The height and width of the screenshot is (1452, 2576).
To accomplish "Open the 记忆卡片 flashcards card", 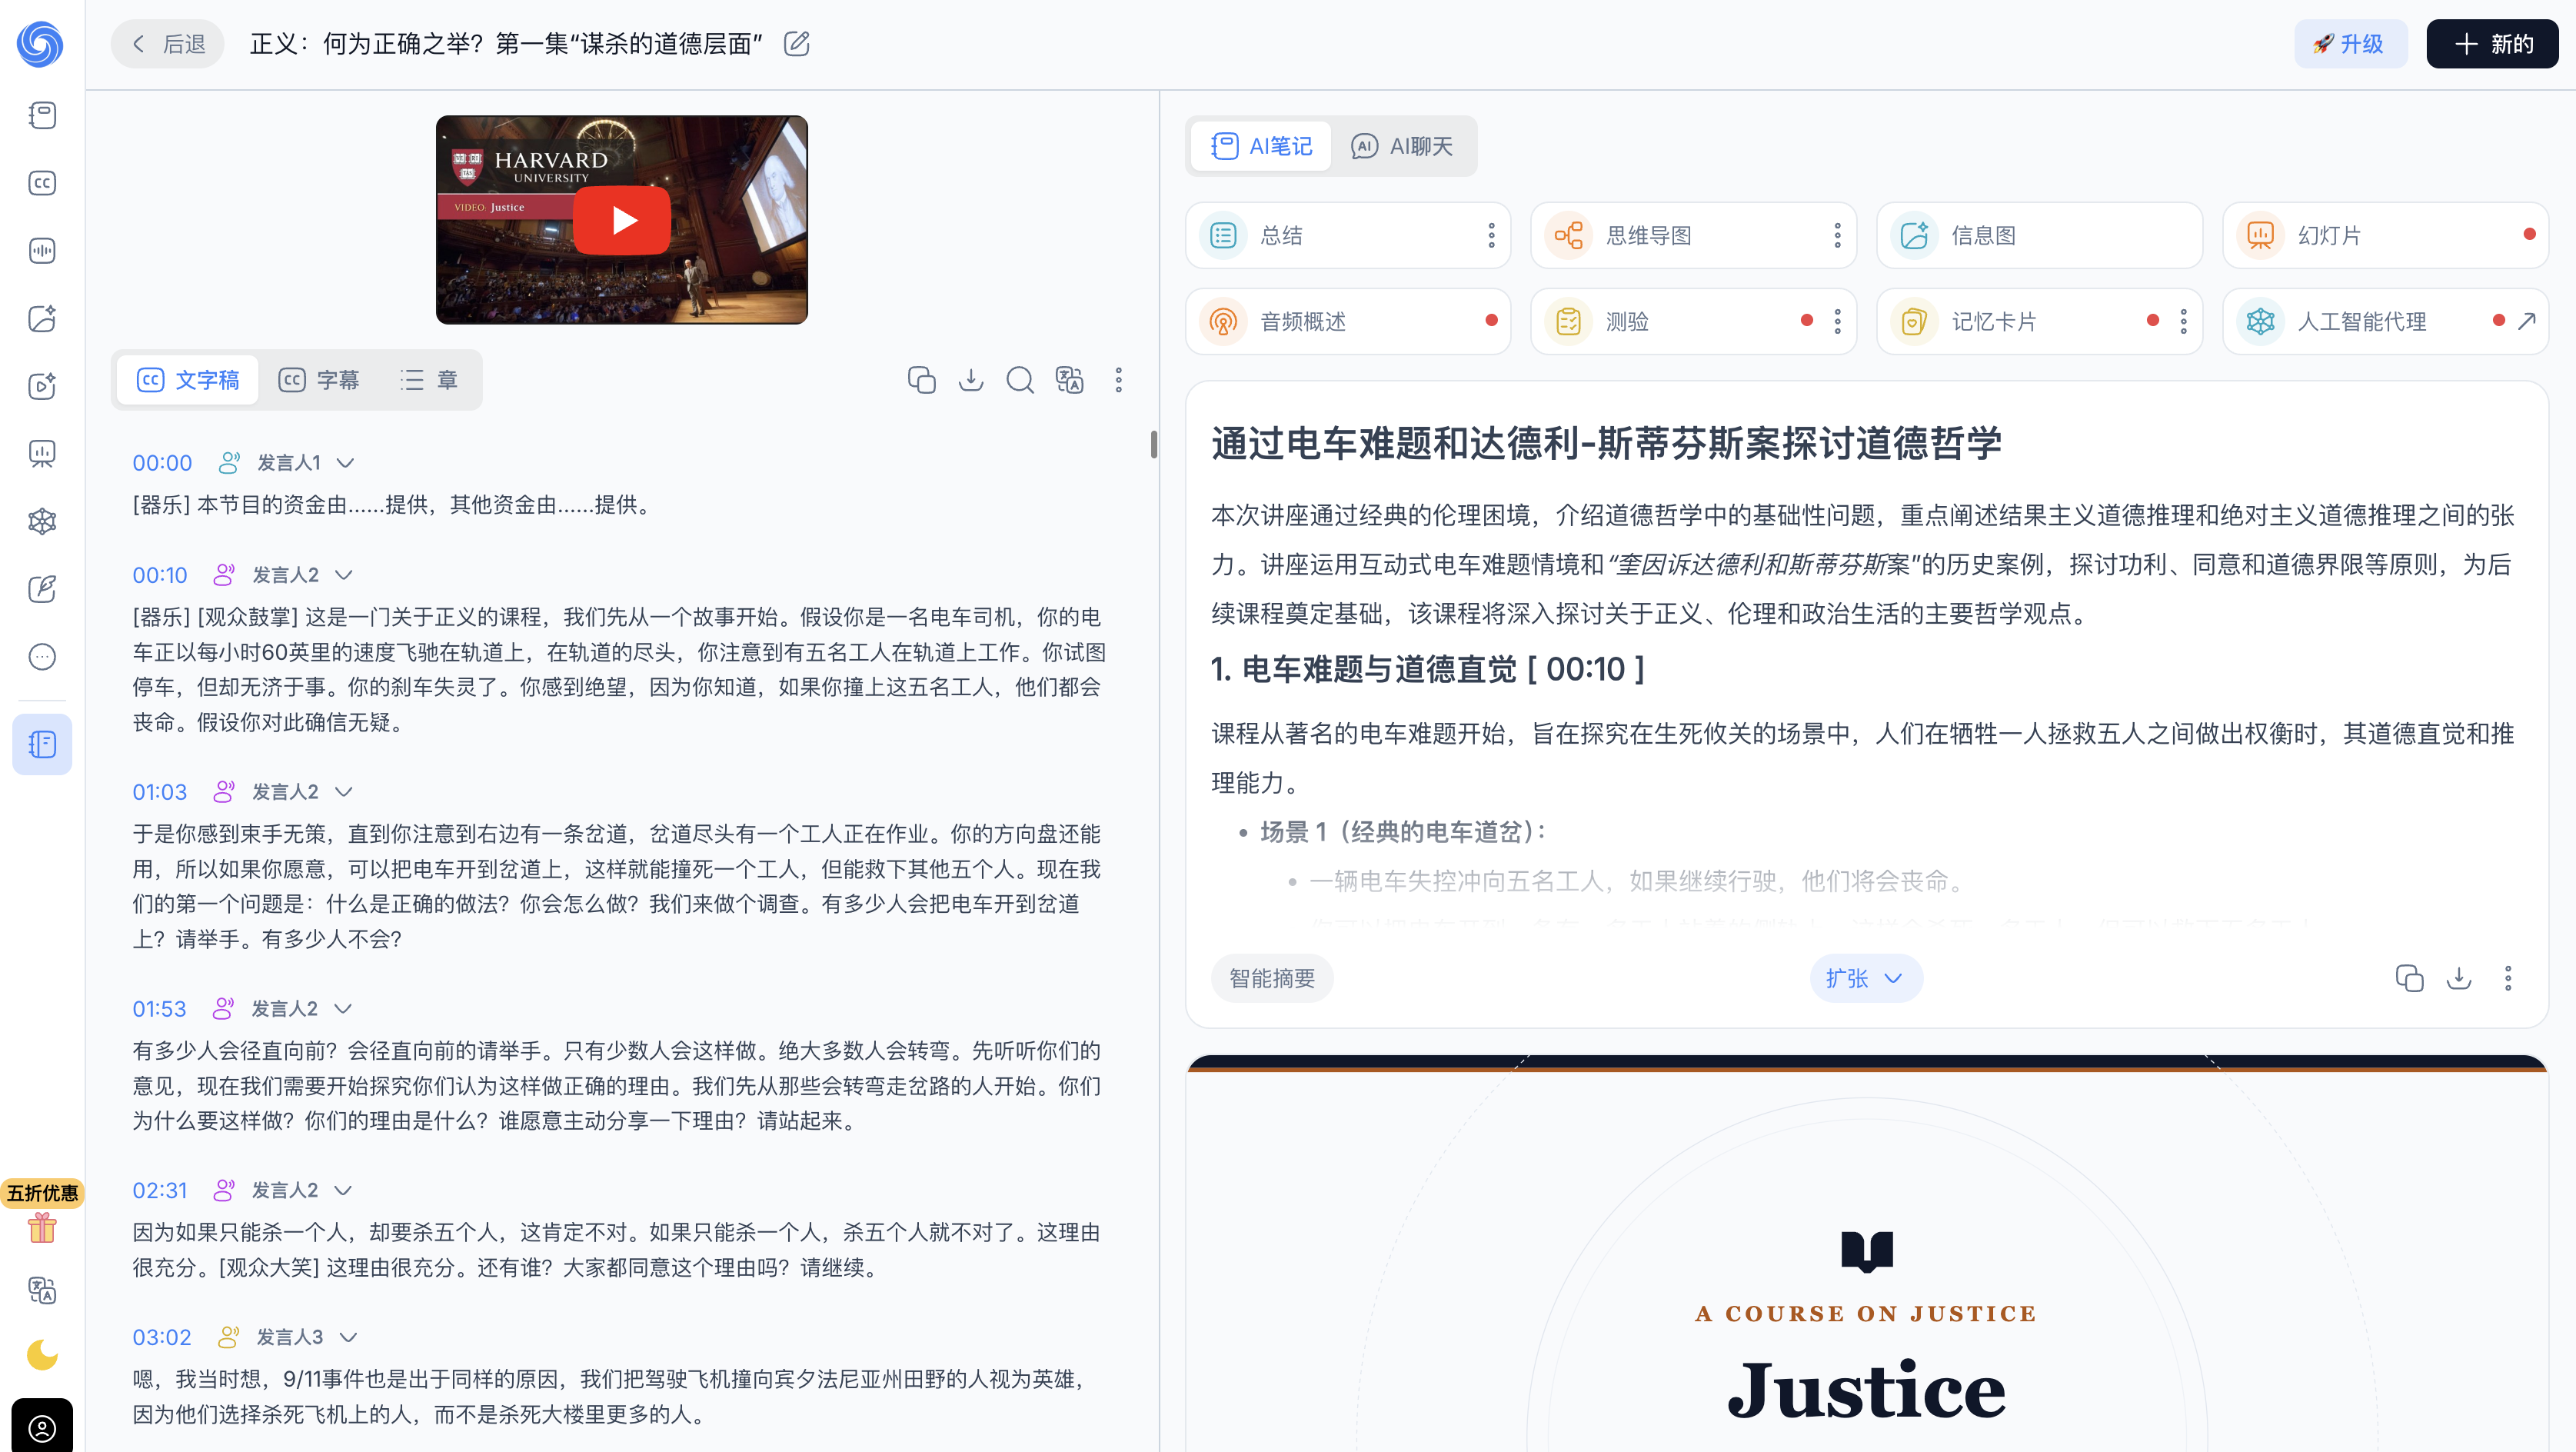I will 2039,321.
